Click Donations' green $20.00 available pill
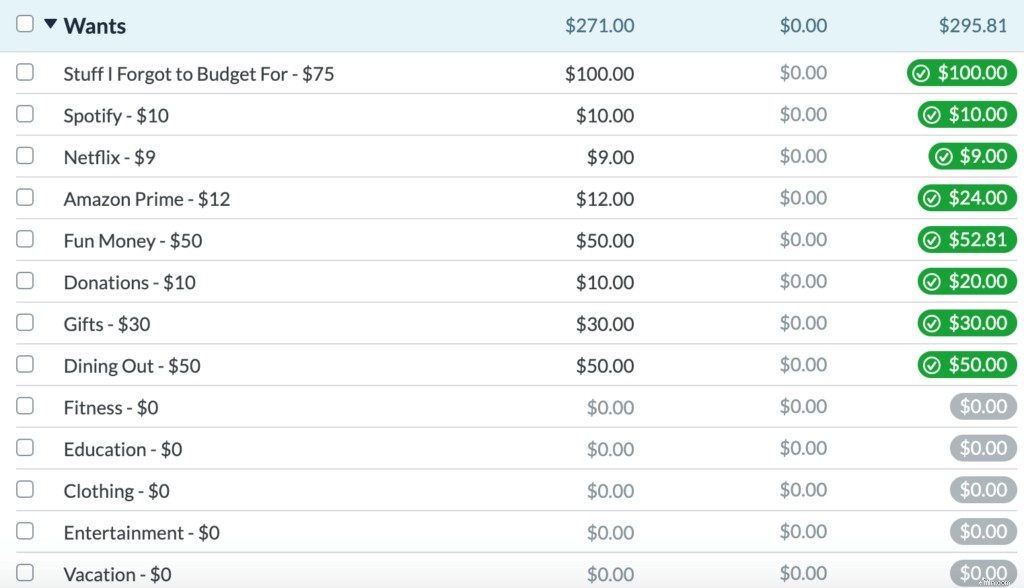Screen dimensions: 1024x588 pyautogui.click(x=966, y=281)
